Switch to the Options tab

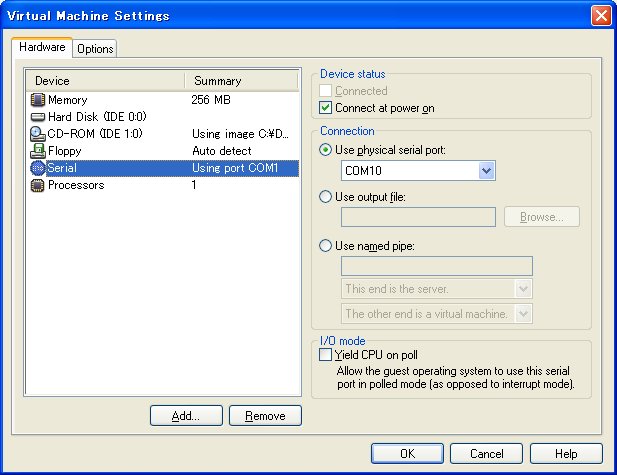(95, 49)
